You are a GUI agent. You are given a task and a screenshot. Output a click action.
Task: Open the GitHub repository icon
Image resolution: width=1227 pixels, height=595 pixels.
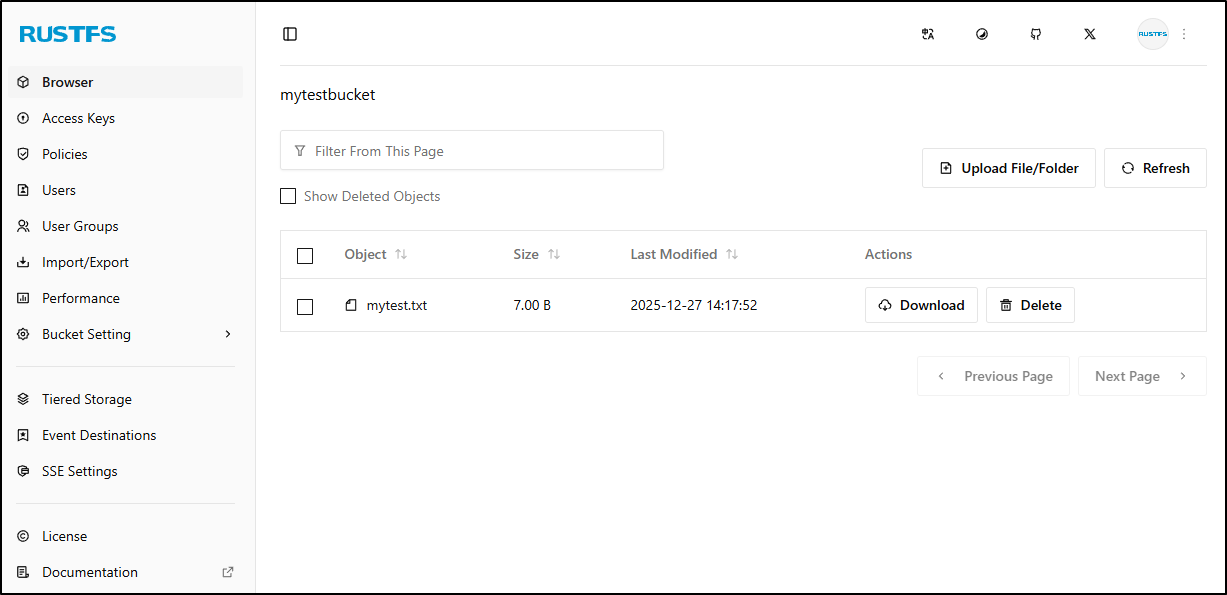pos(1036,34)
